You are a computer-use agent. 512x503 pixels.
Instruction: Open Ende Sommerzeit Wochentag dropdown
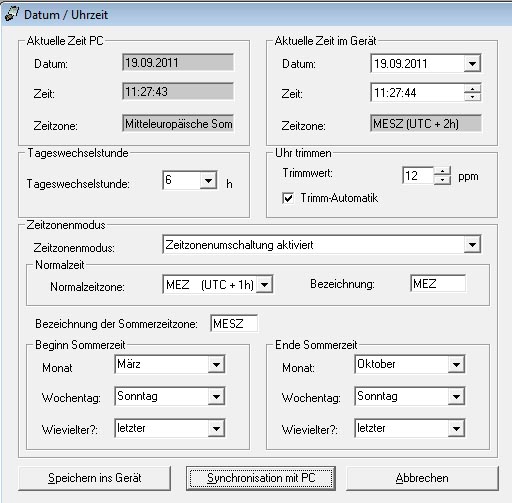point(456,396)
